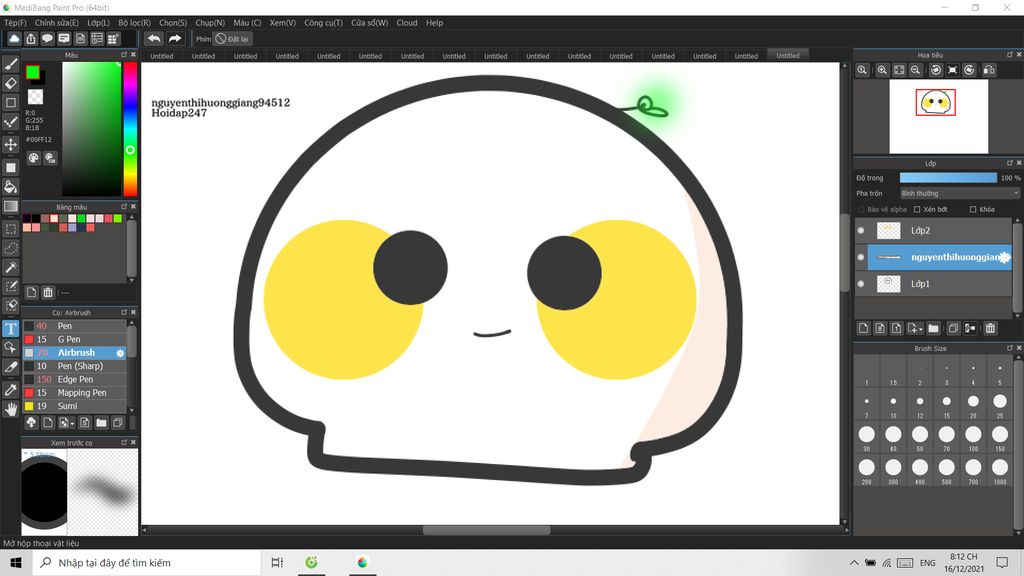Pick the Gradient tool
The height and width of the screenshot is (576, 1024).
[x=10, y=206]
